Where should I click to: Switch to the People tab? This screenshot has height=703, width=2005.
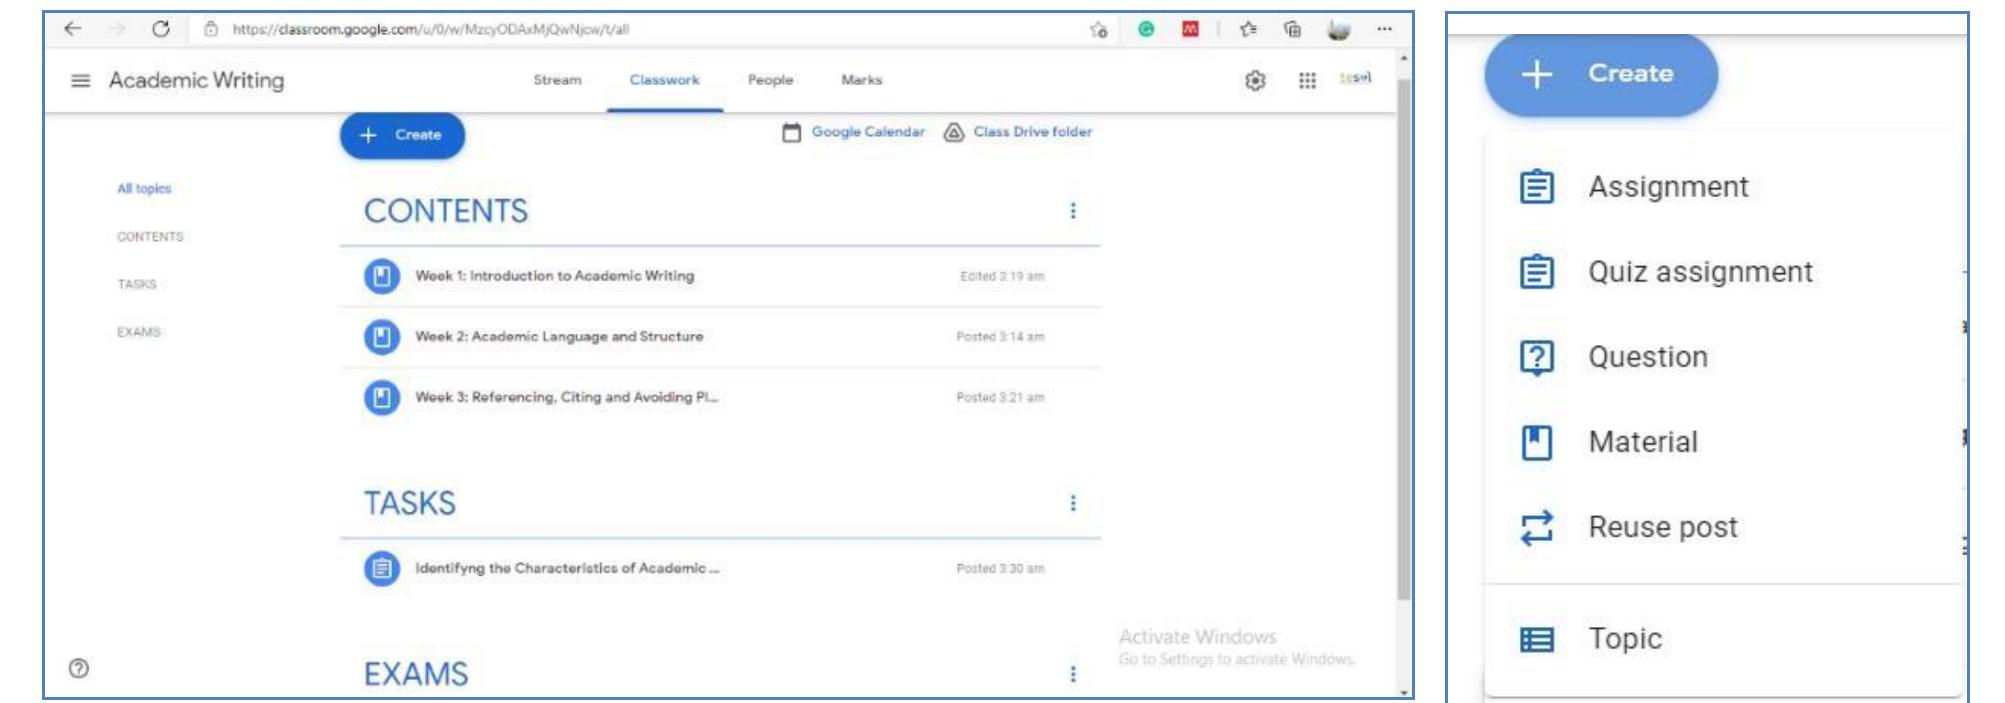point(770,80)
